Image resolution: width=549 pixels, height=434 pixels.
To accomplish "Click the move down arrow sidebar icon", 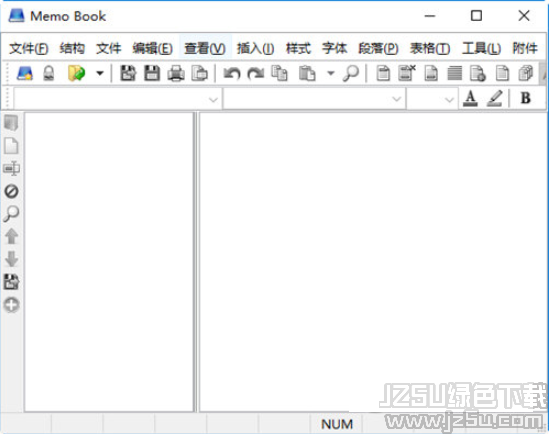I will coord(11,259).
